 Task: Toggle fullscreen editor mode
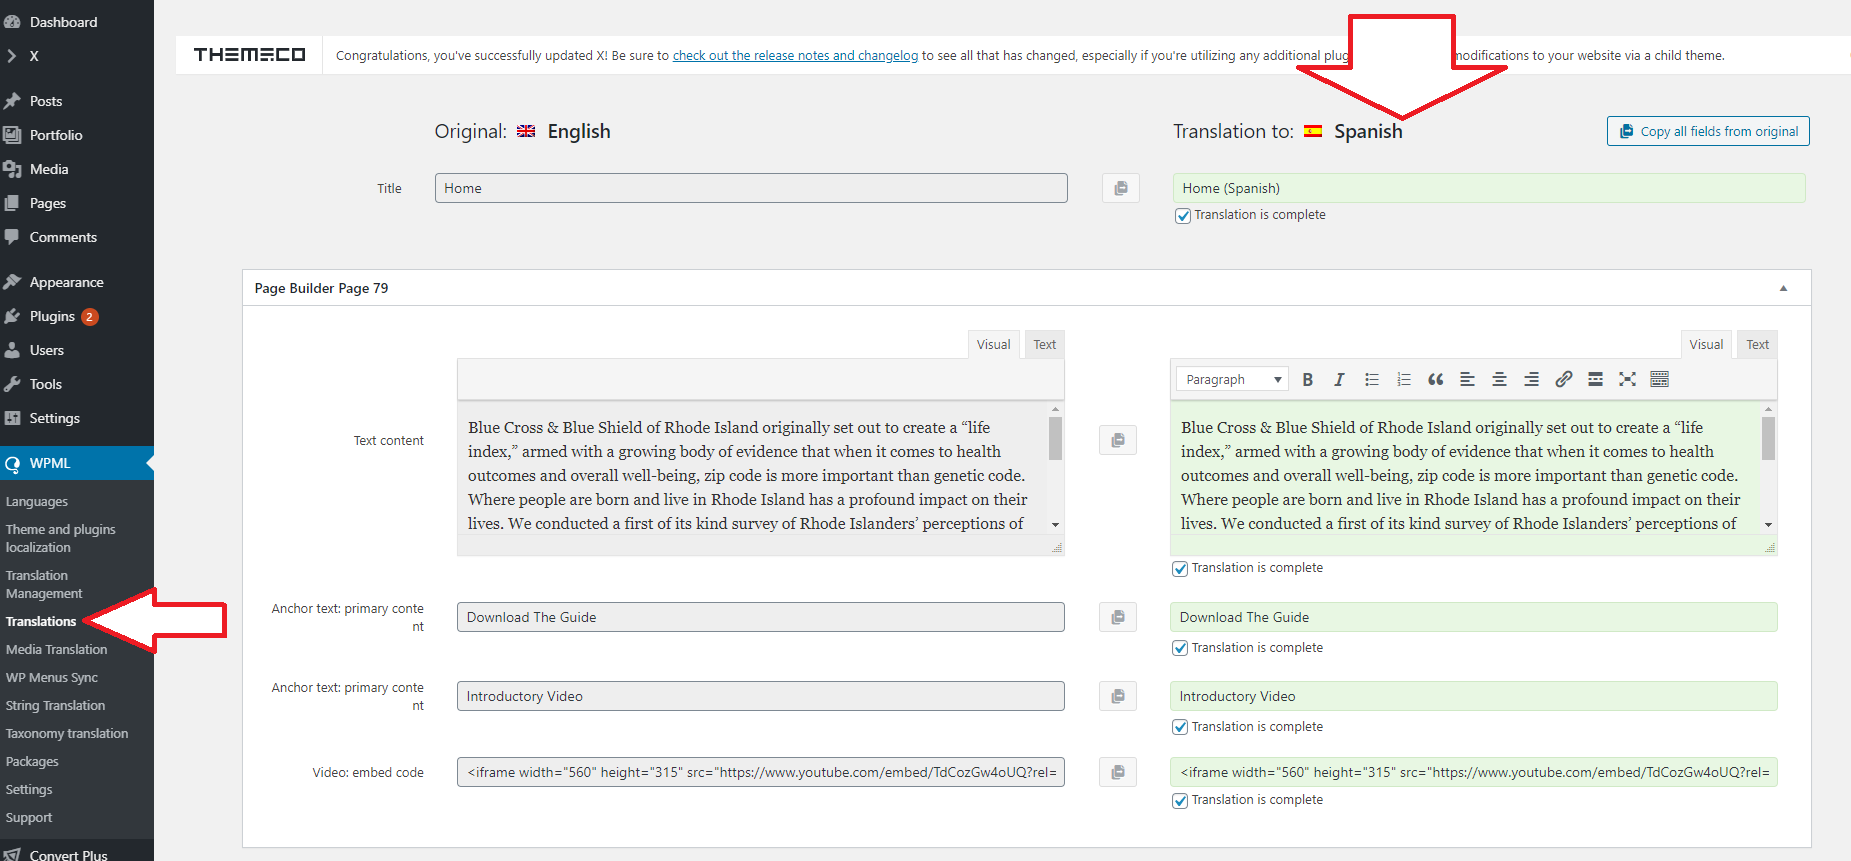1627,379
